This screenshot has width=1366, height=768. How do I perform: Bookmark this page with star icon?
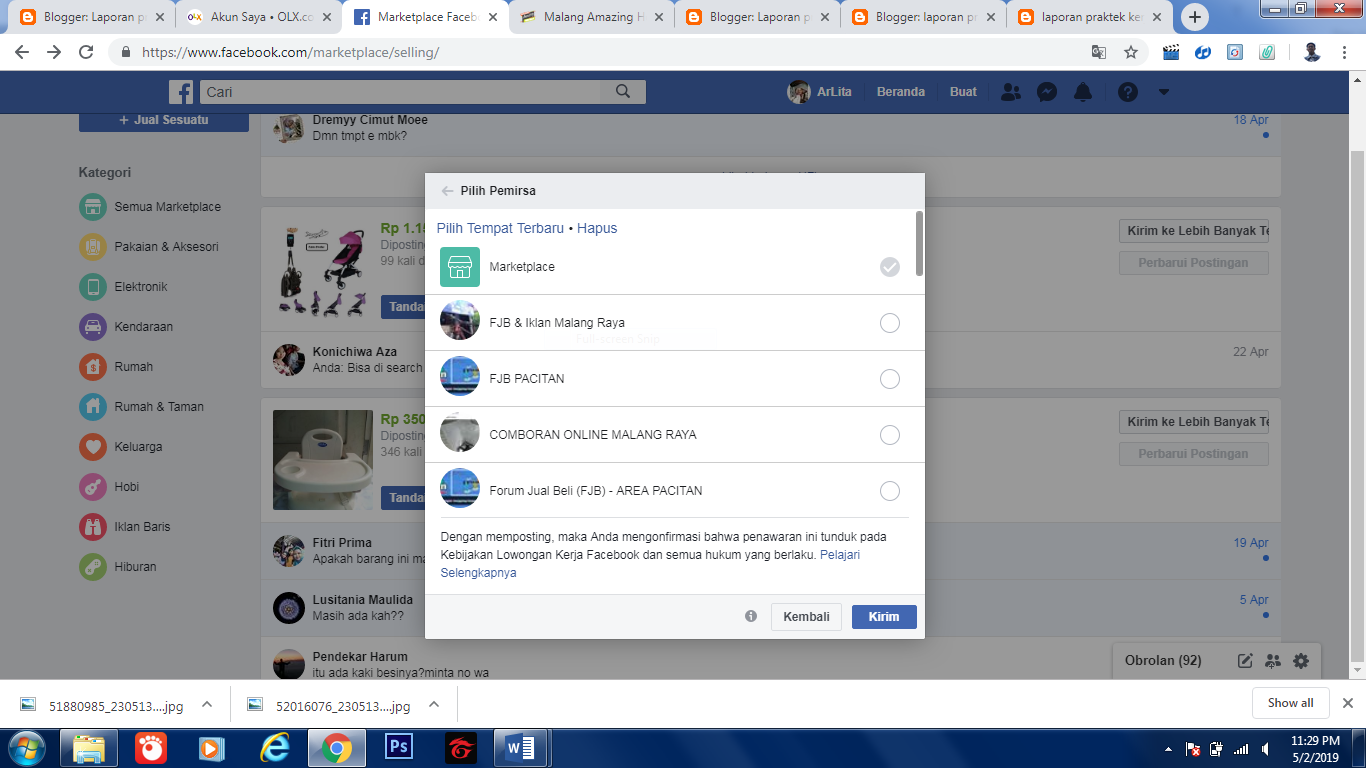[1131, 52]
